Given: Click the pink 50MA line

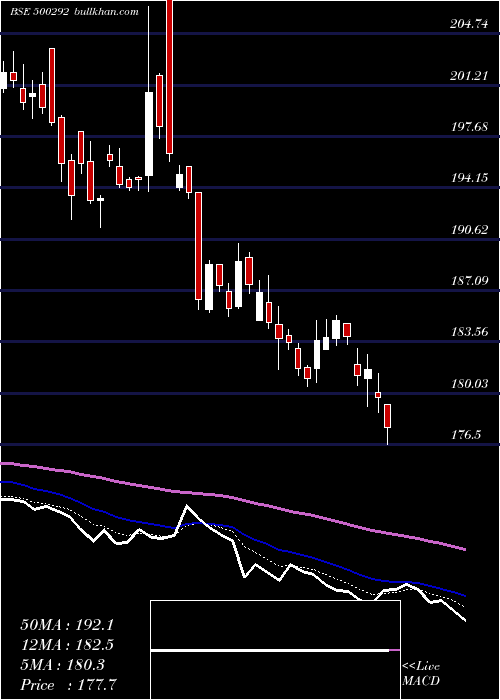Looking at the screenshot, I should pos(232,496).
